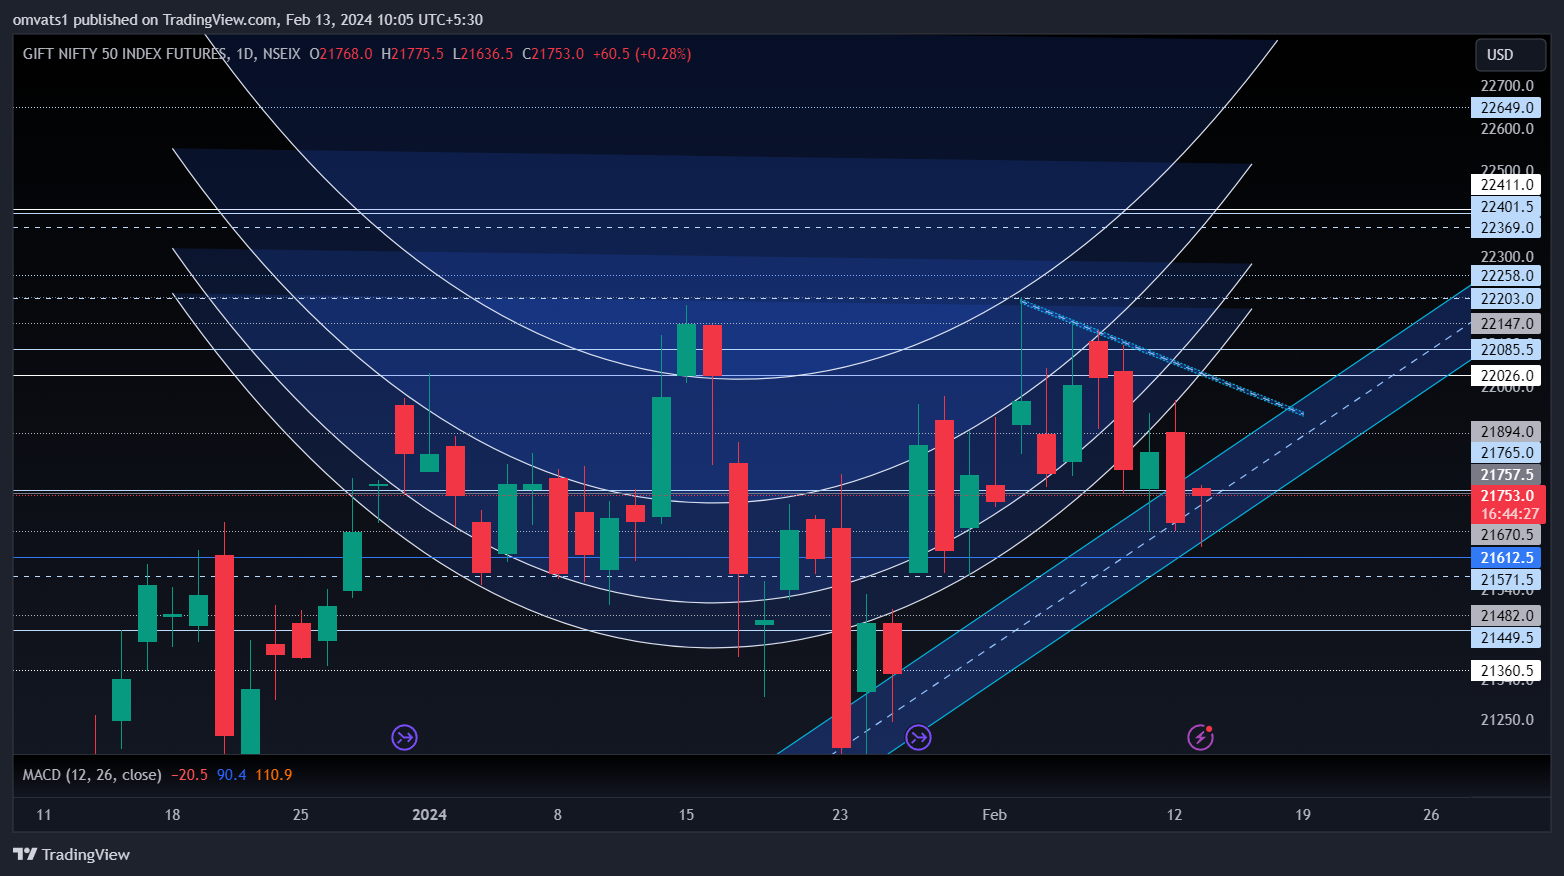Click the MACD value 110.9

[x=274, y=775]
